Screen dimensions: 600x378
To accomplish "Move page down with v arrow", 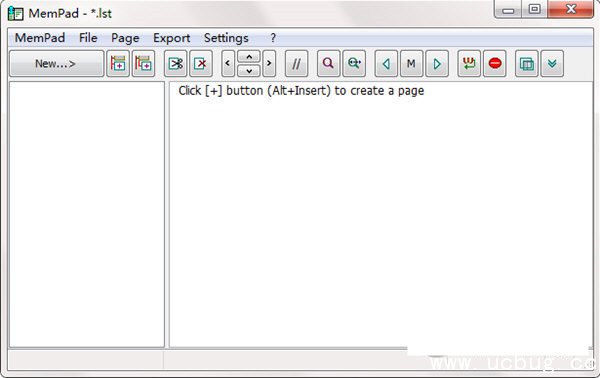I will click(249, 70).
